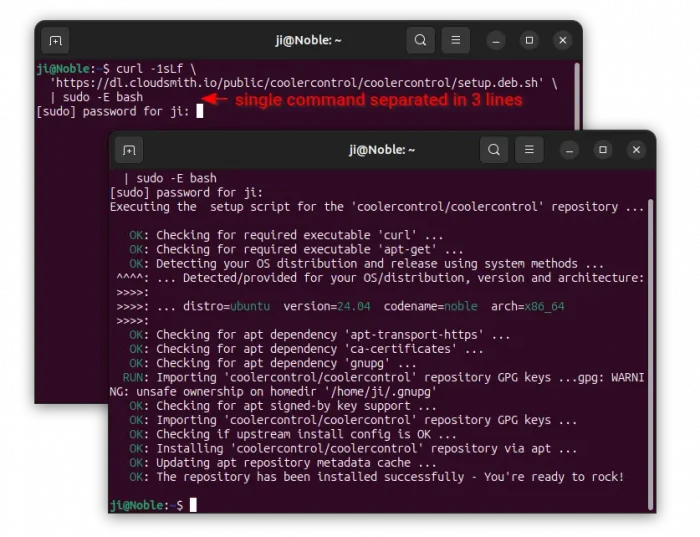Minimize the back terminal window

click(x=496, y=41)
